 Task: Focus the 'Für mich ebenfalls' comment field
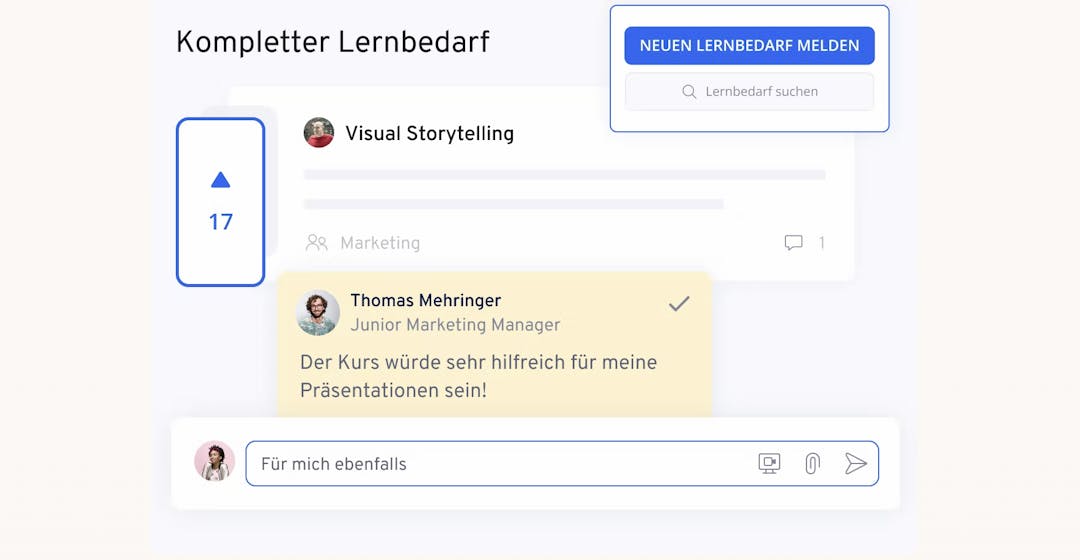pos(562,464)
